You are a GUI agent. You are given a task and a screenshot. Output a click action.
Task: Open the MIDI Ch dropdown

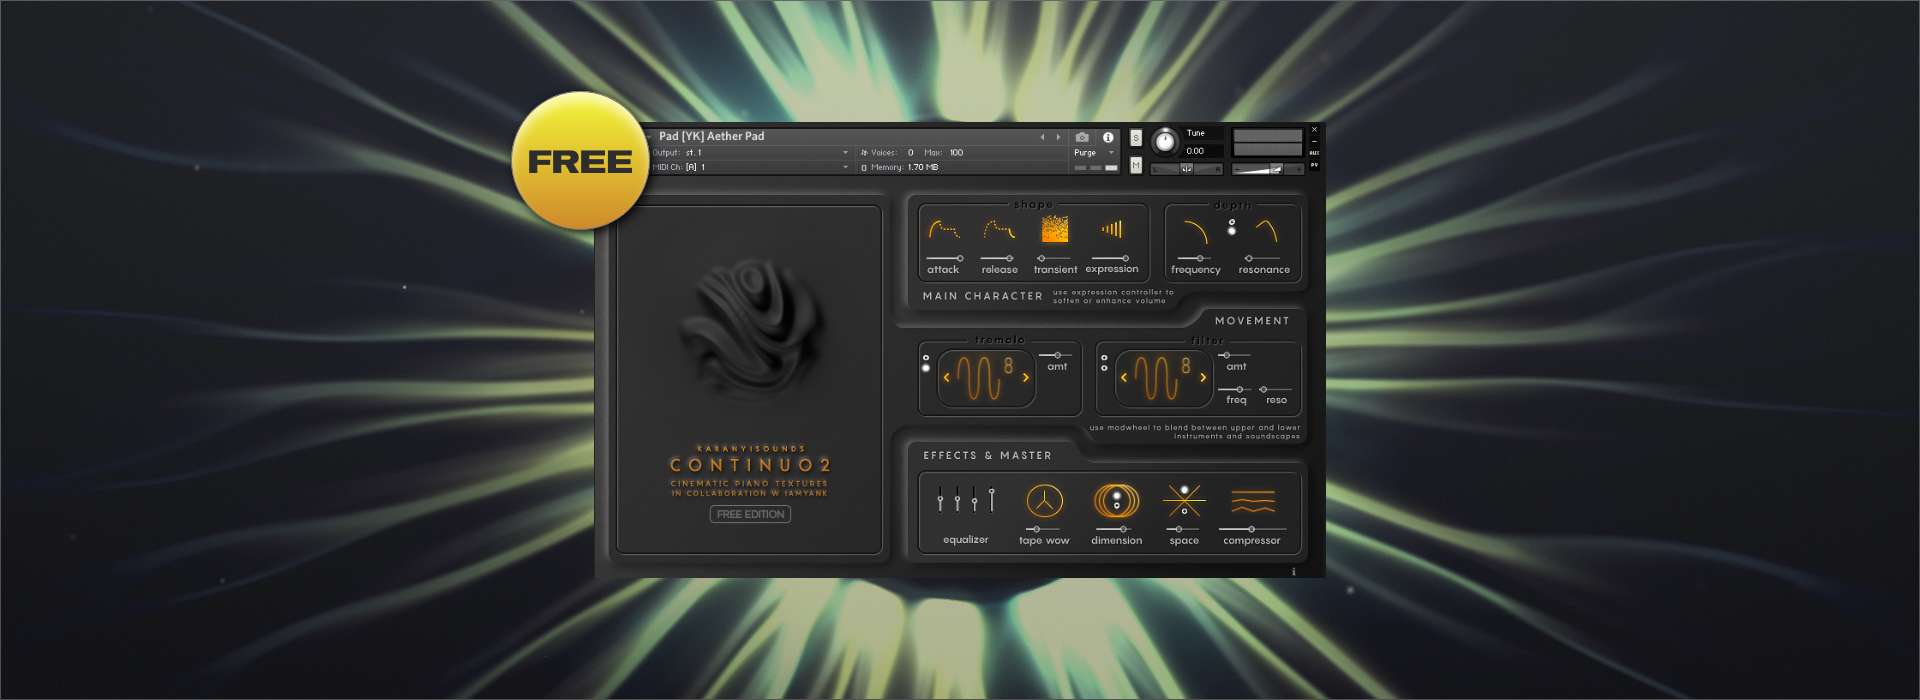[752, 167]
